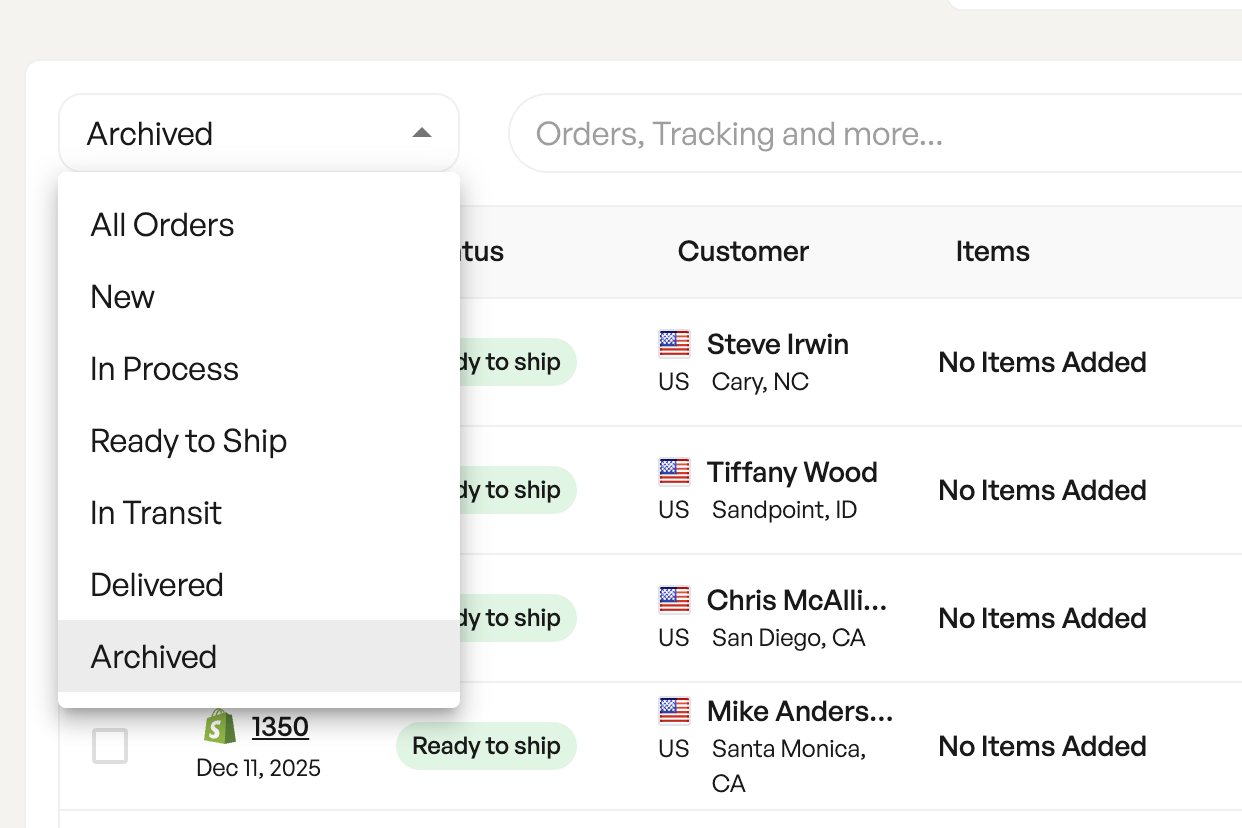Select the In Process filter option

pyautogui.click(x=164, y=369)
